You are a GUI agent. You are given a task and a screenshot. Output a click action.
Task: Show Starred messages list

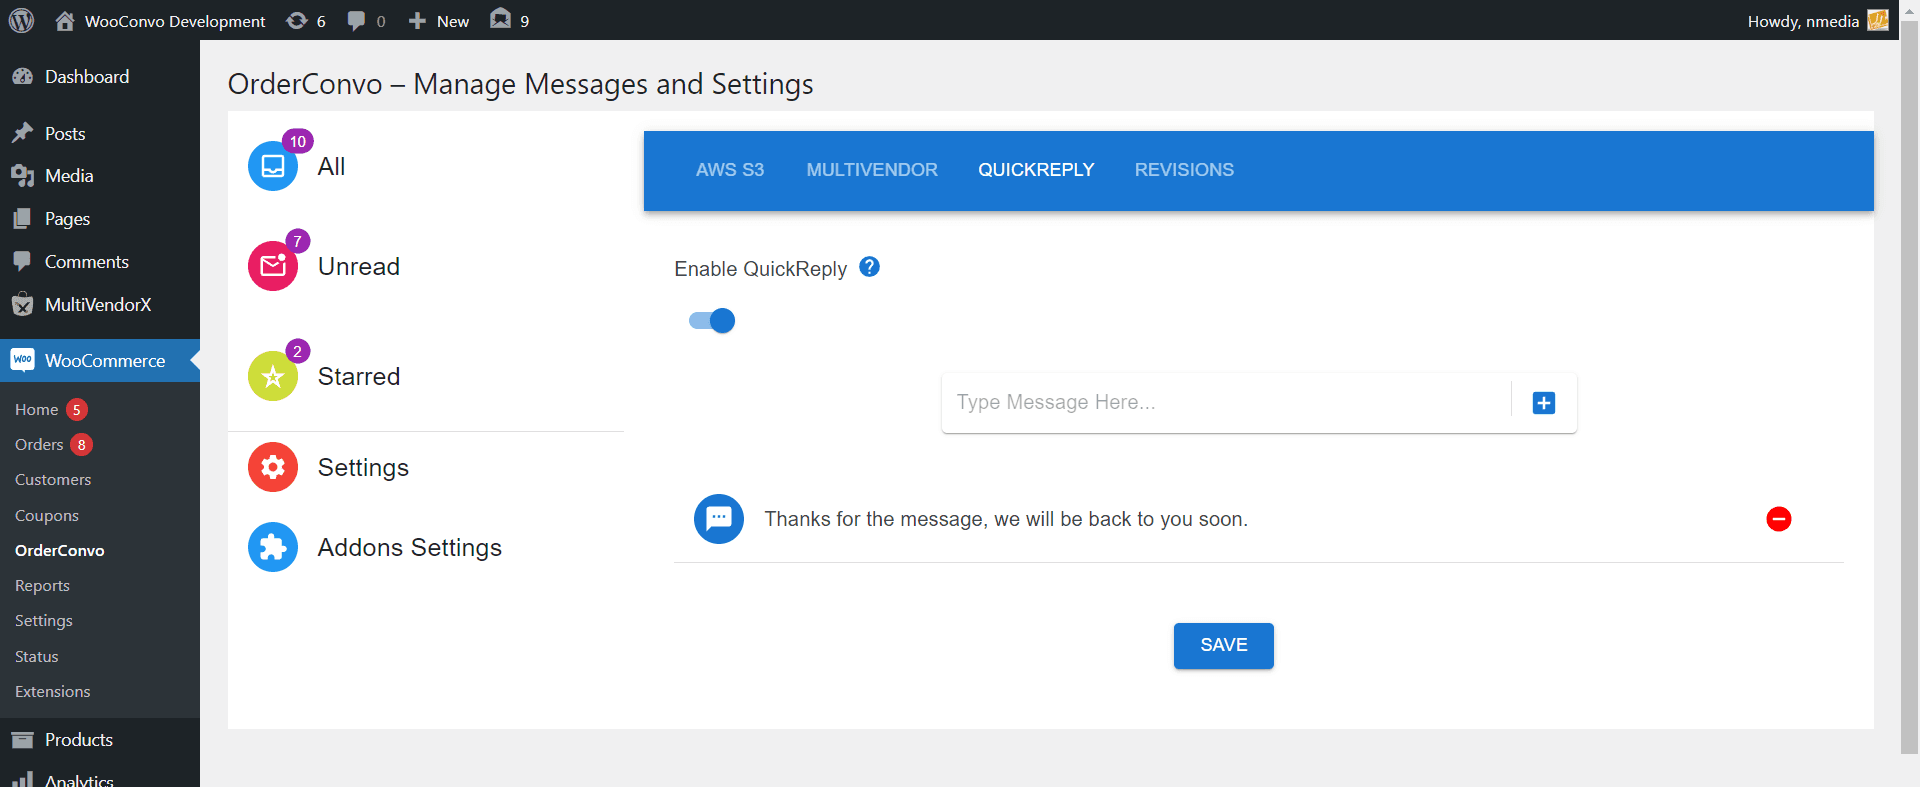(x=359, y=377)
